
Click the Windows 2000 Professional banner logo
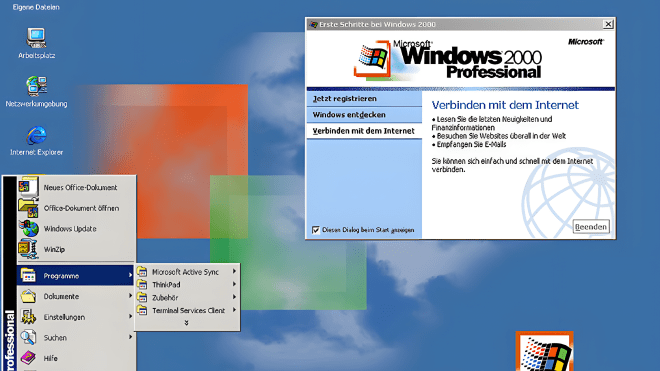448,59
